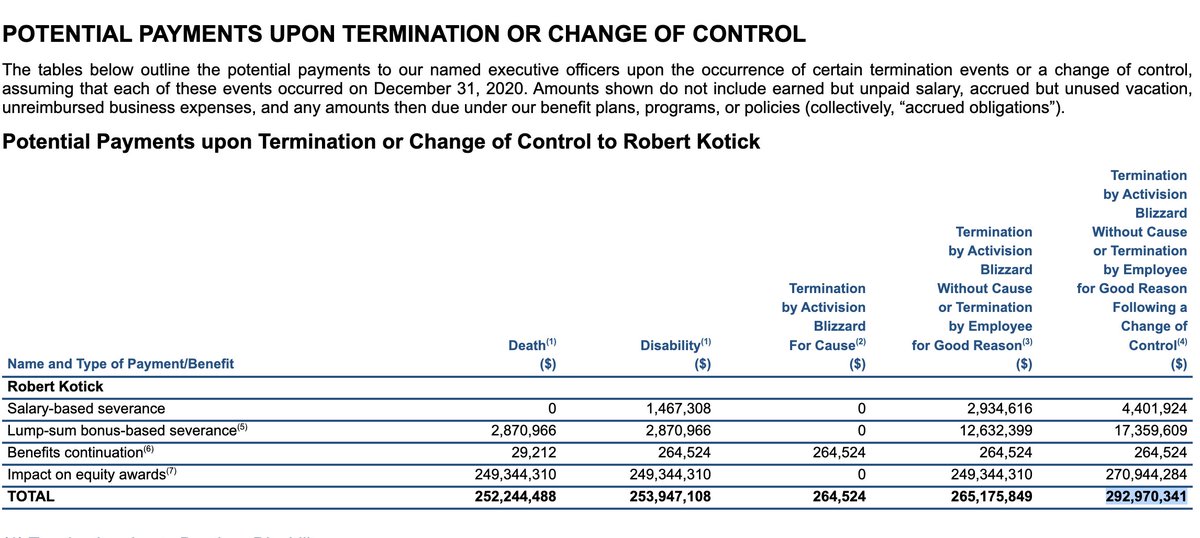Select the Salary-based severance row label
Image resolution: width=1200 pixels, height=538 pixels.
pos(86,408)
